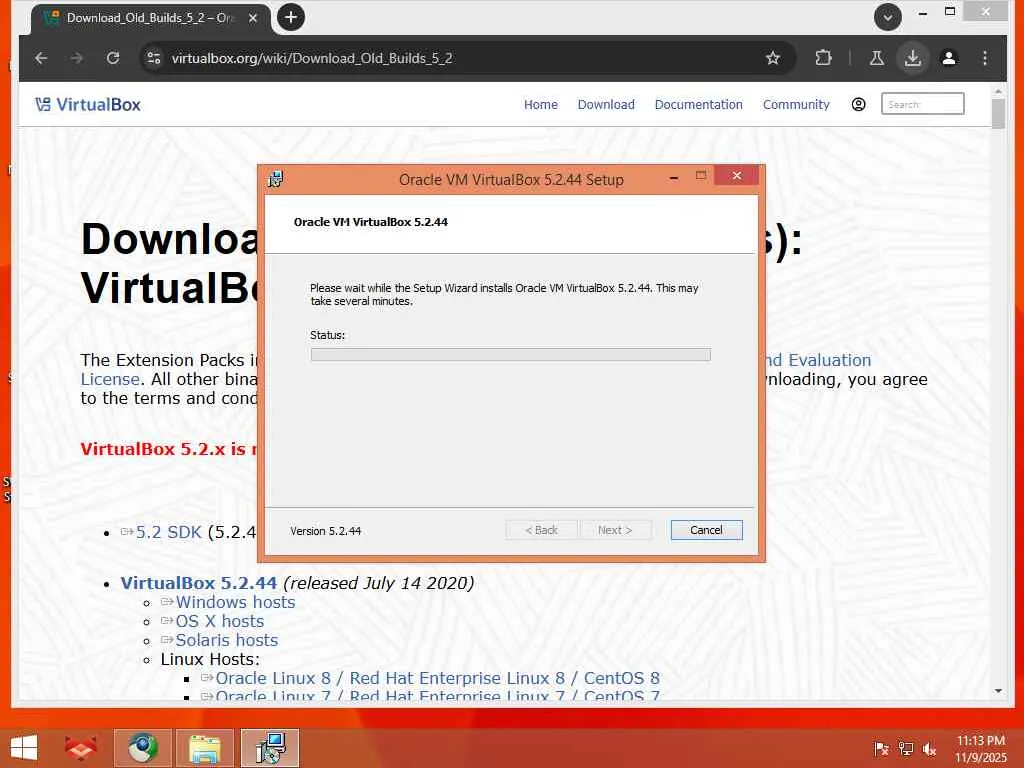Screen dimensions: 1024x768
Task: Select the Download_Old_Builds_5_2 browser tab
Action: pos(150,18)
